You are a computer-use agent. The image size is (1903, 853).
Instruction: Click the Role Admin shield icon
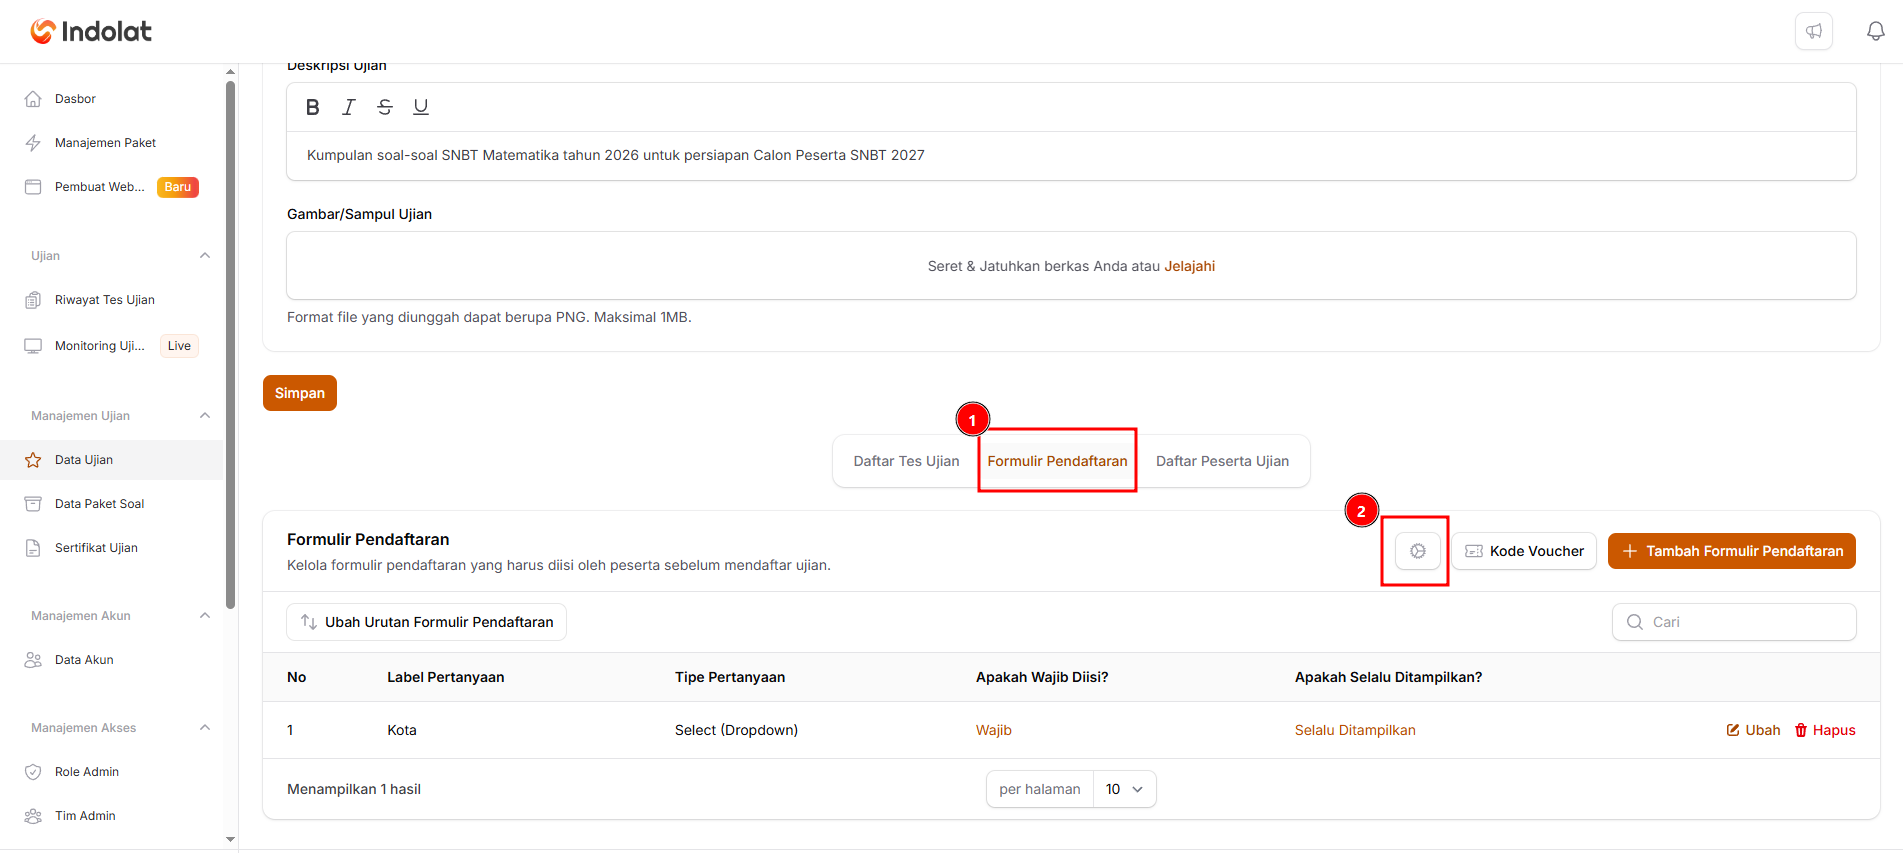coord(33,772)
